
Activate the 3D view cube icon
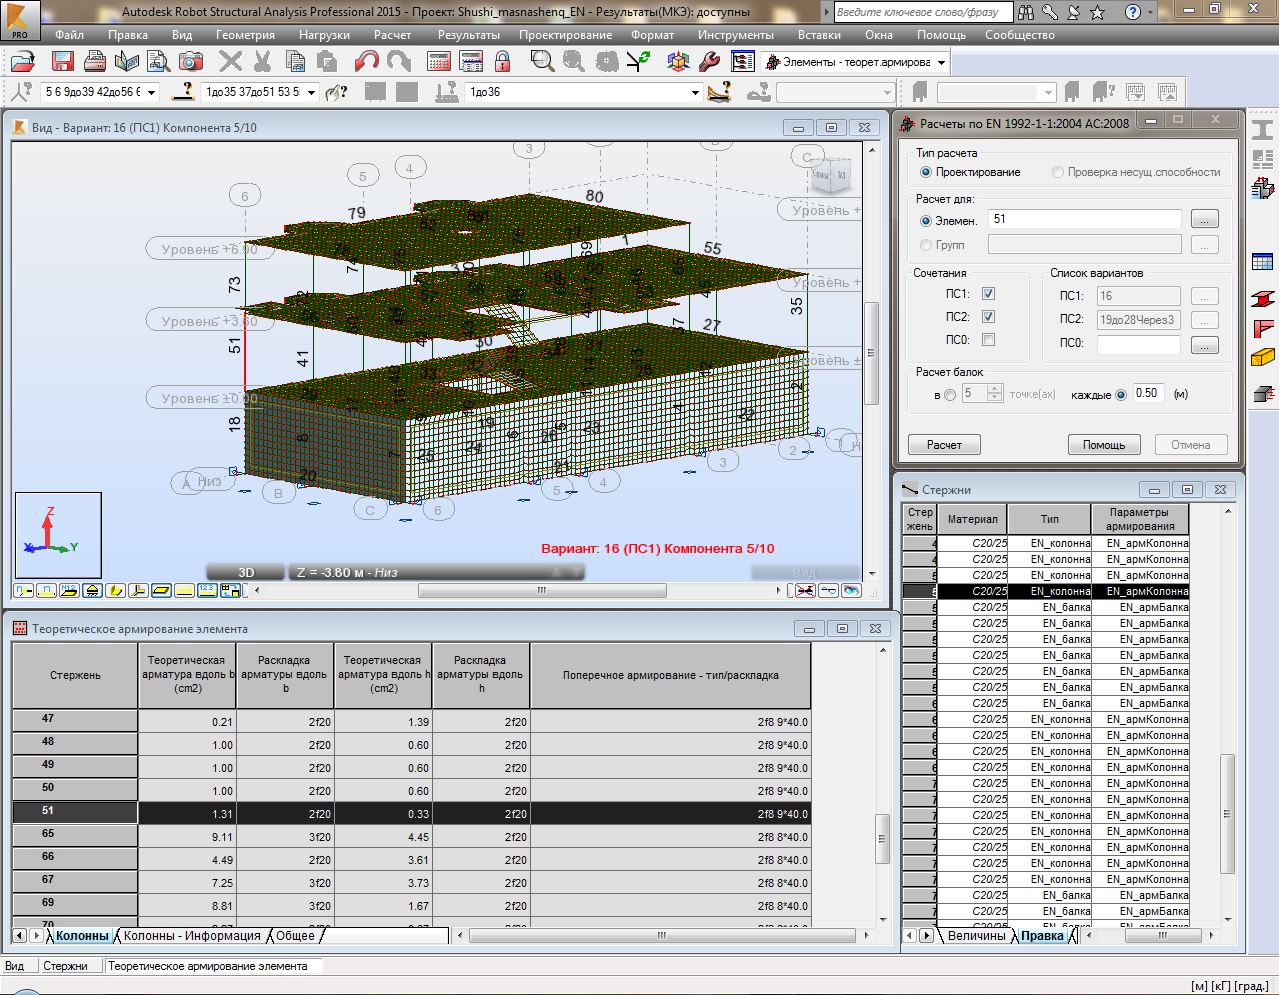[678, 60]
